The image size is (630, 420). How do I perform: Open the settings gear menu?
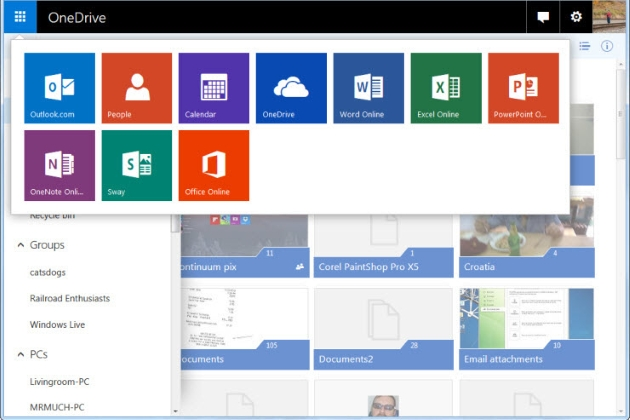[575, 17]
